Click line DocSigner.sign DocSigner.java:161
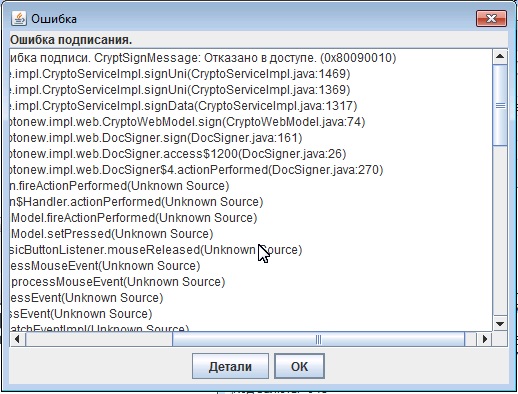This screenshot has width=518, height=394. click(x=156, y=138)
